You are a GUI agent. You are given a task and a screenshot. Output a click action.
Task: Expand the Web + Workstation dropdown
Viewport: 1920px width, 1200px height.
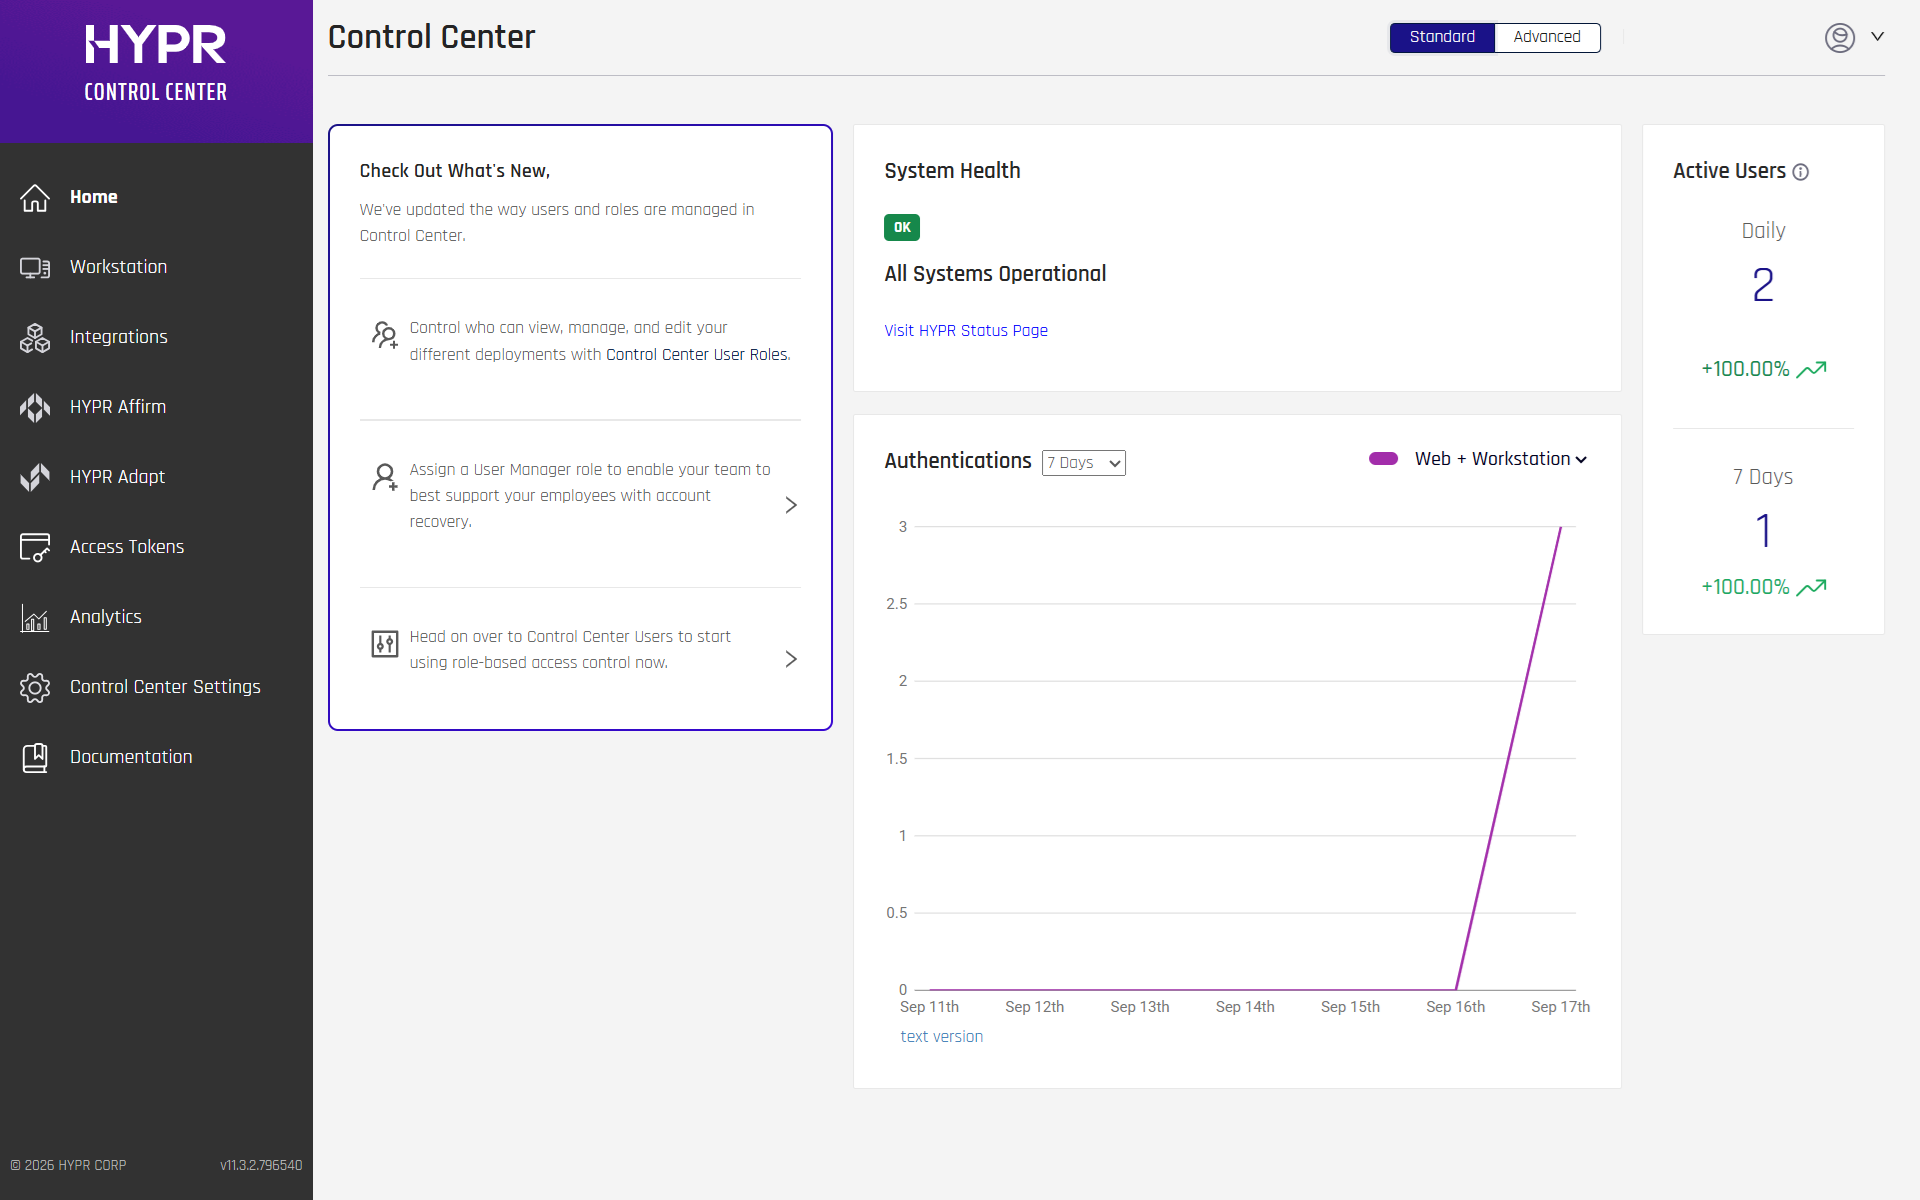pyautogui.click(x=1501, y=459)
